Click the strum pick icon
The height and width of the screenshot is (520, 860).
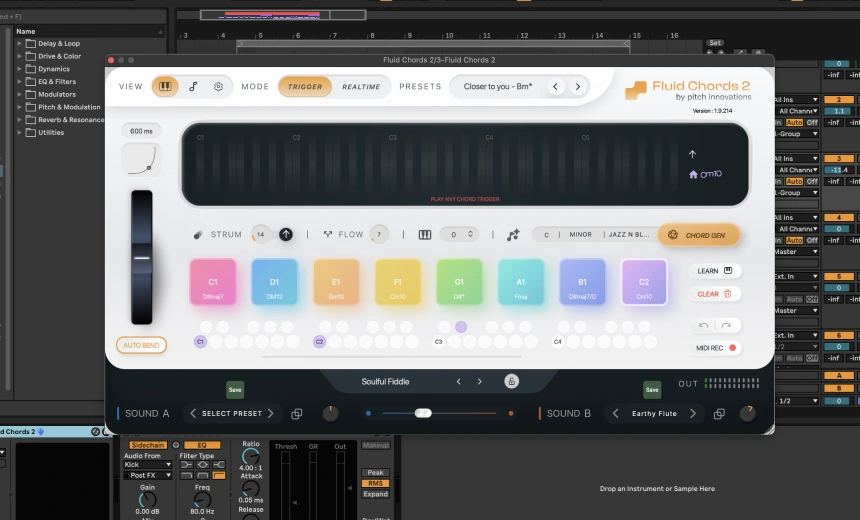coord(198,235)
